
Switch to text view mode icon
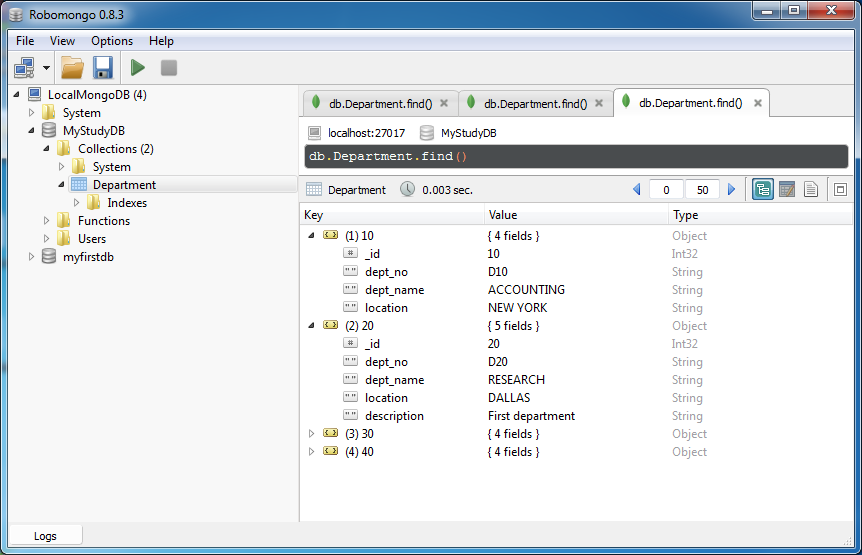(811, 190)
